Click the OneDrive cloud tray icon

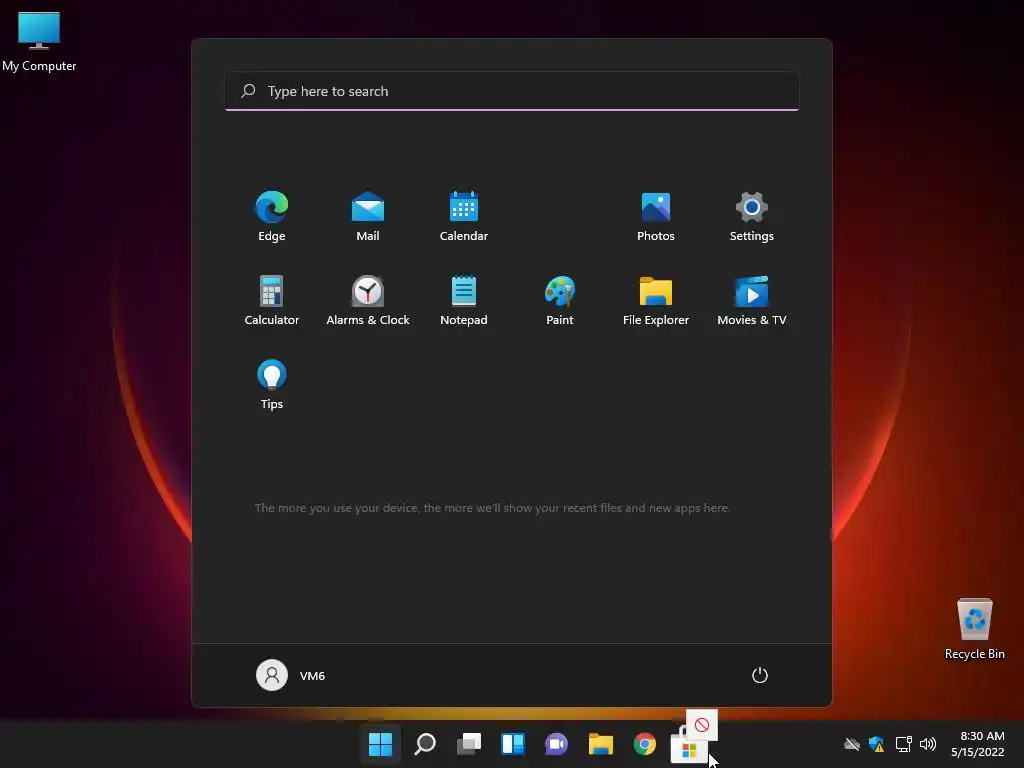coord(852,744)
